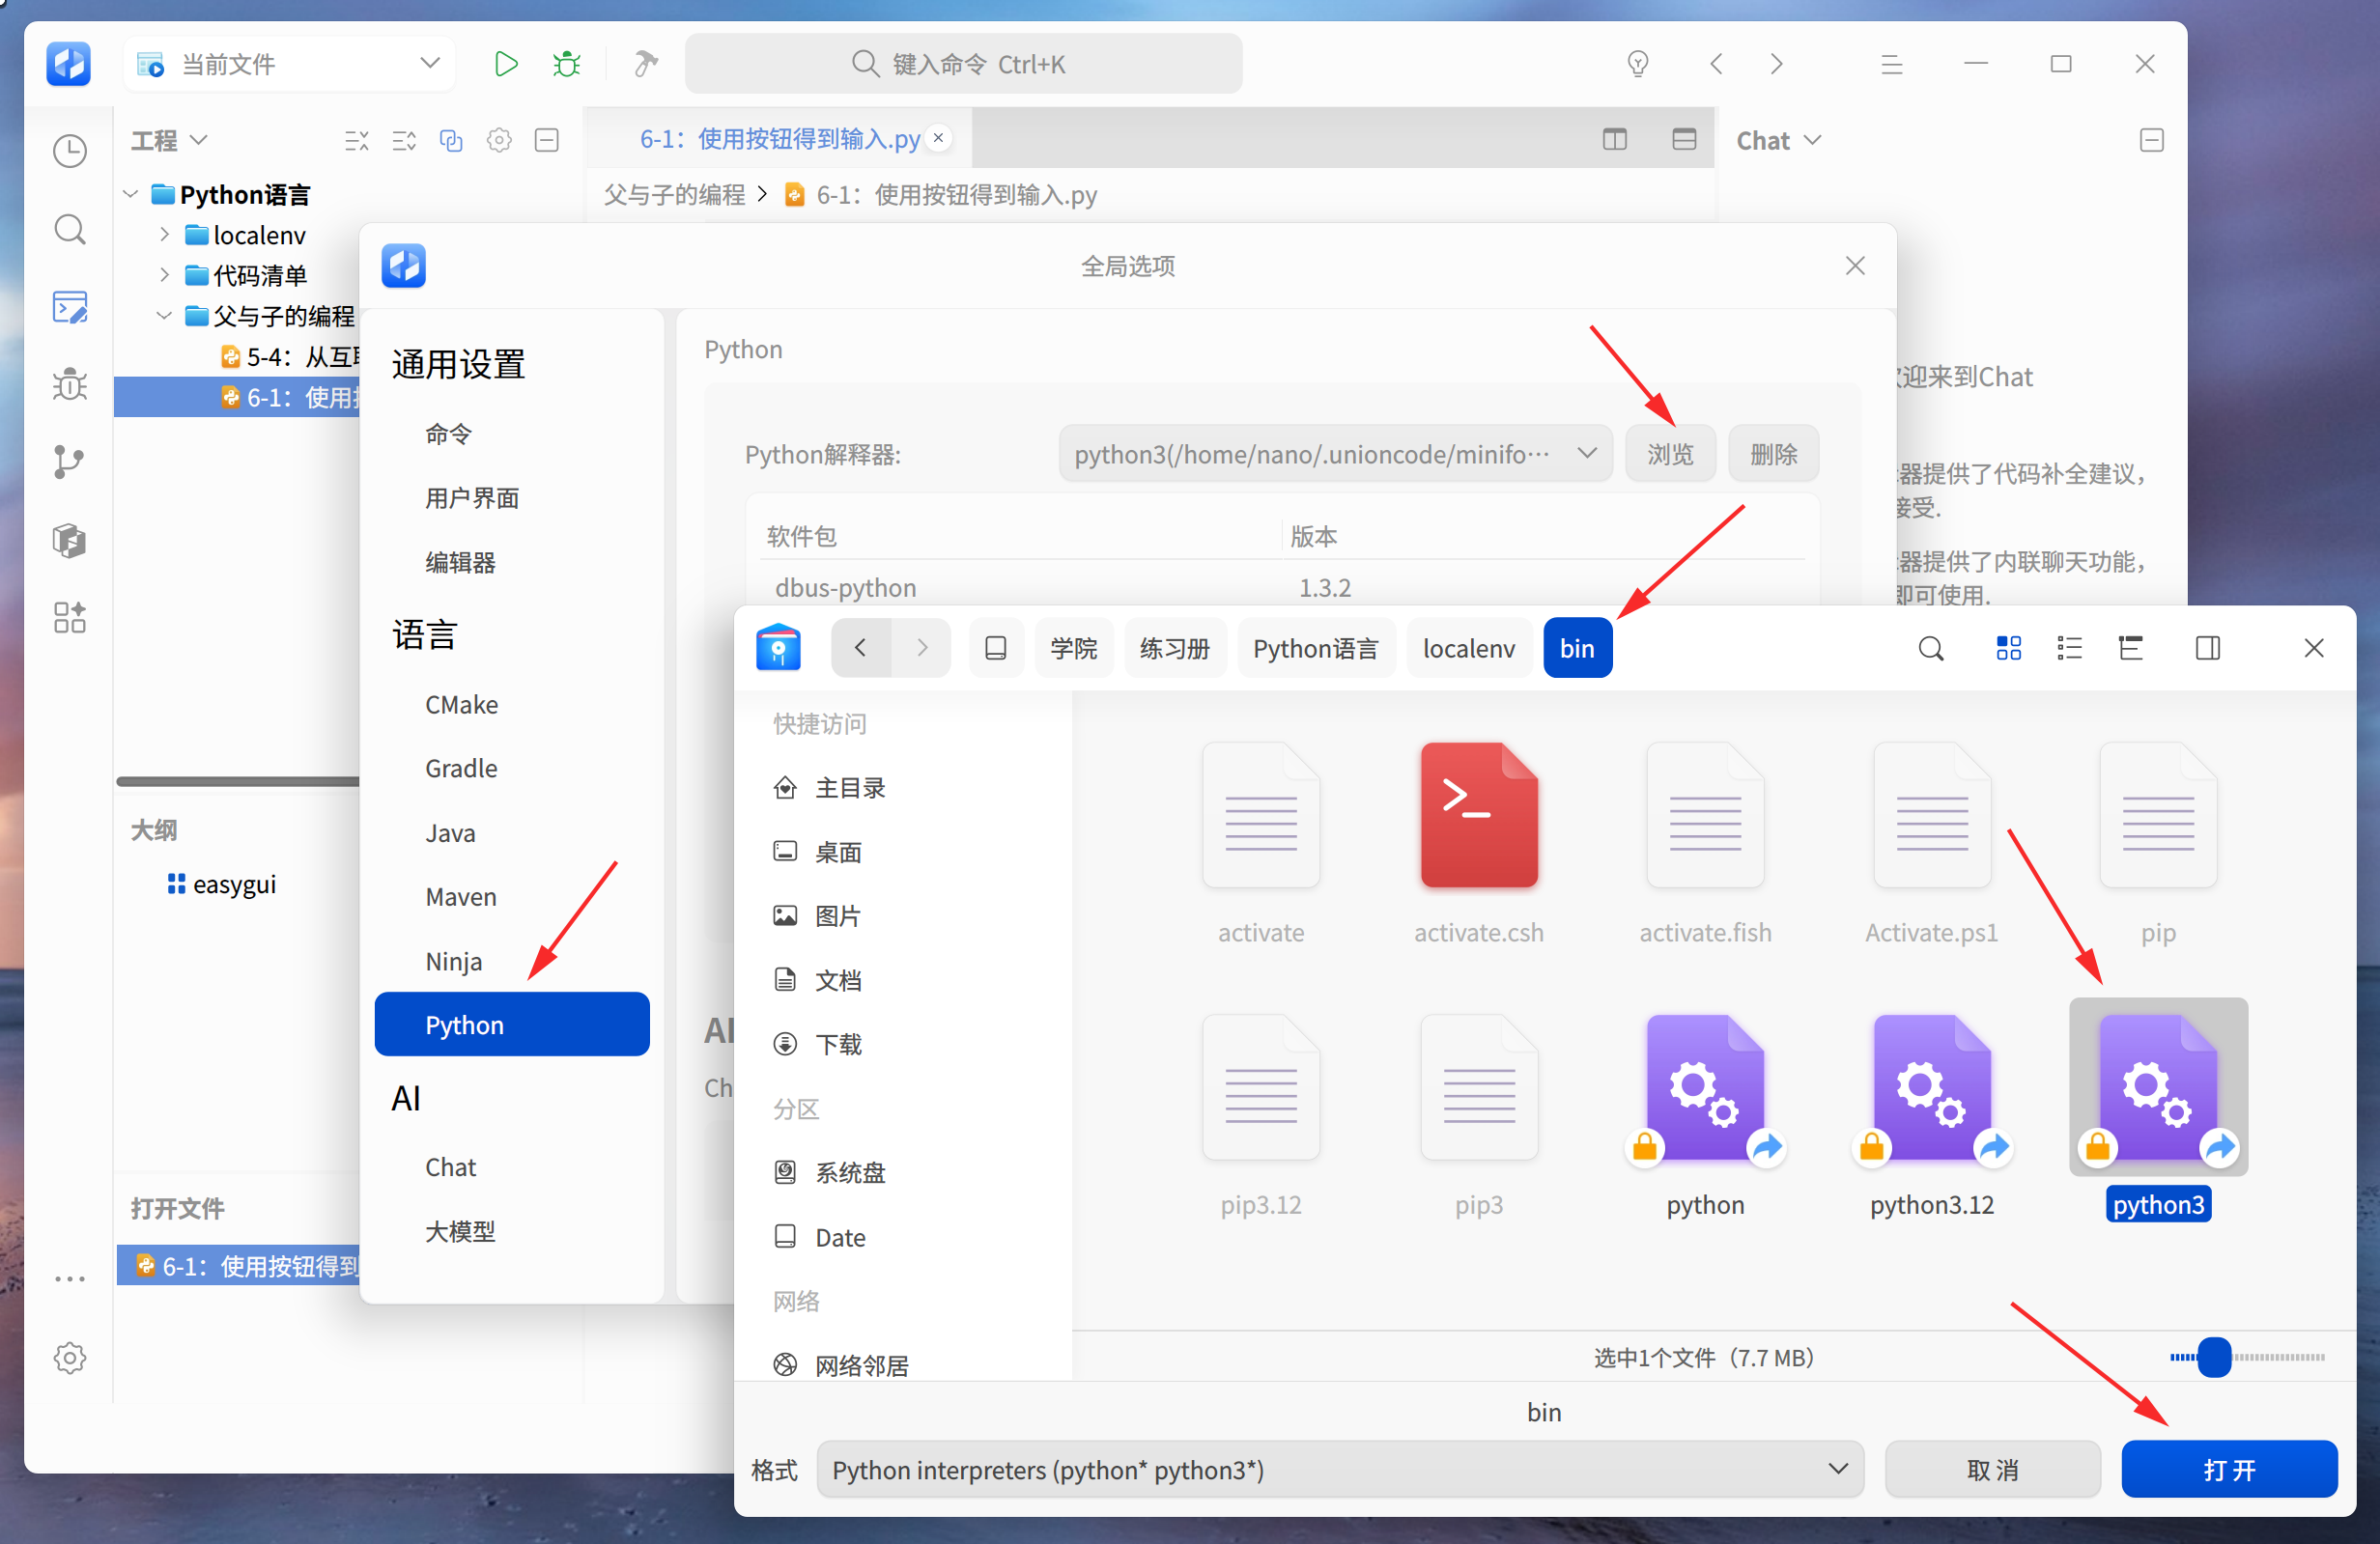Viewport: 2380px width, 1544px height.
Task: Collapse the 父与子的编程 folder
Action: click(164, 316)
